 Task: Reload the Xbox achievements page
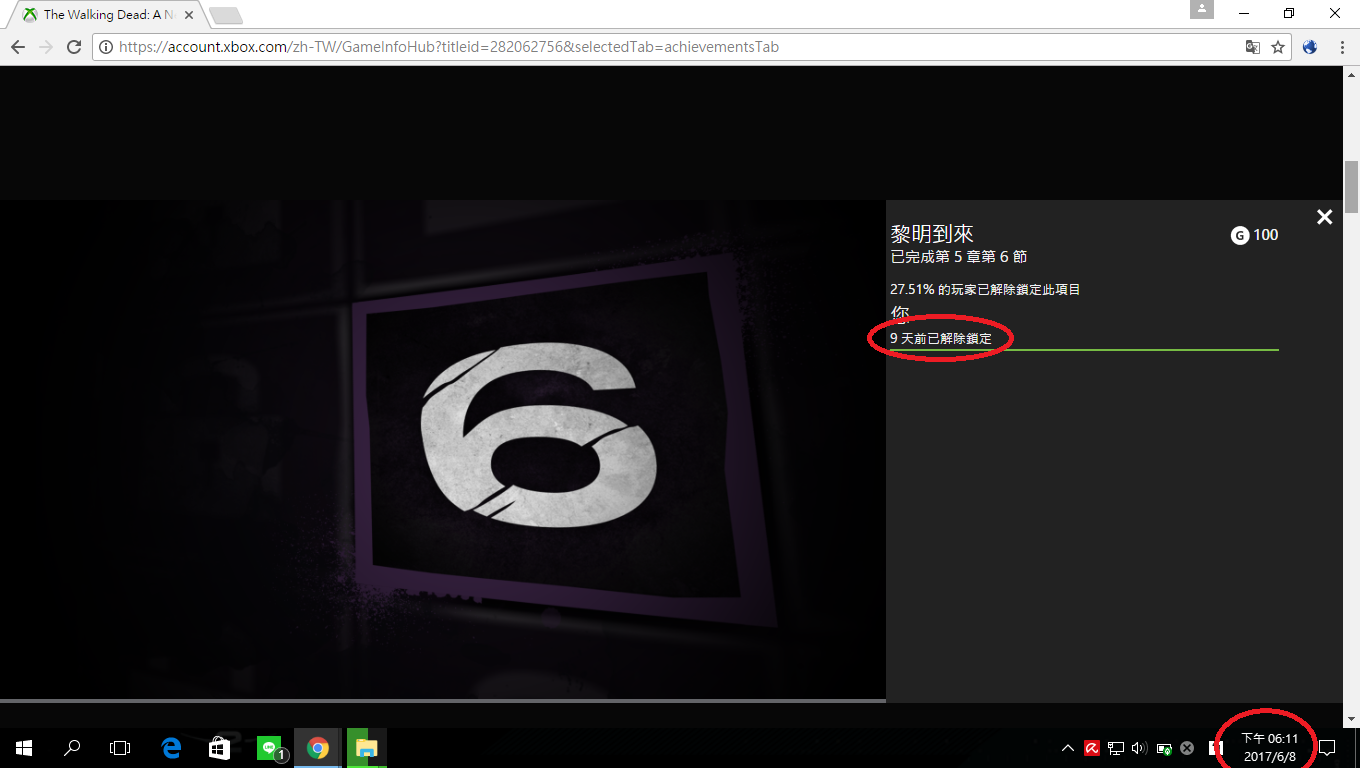74,47
